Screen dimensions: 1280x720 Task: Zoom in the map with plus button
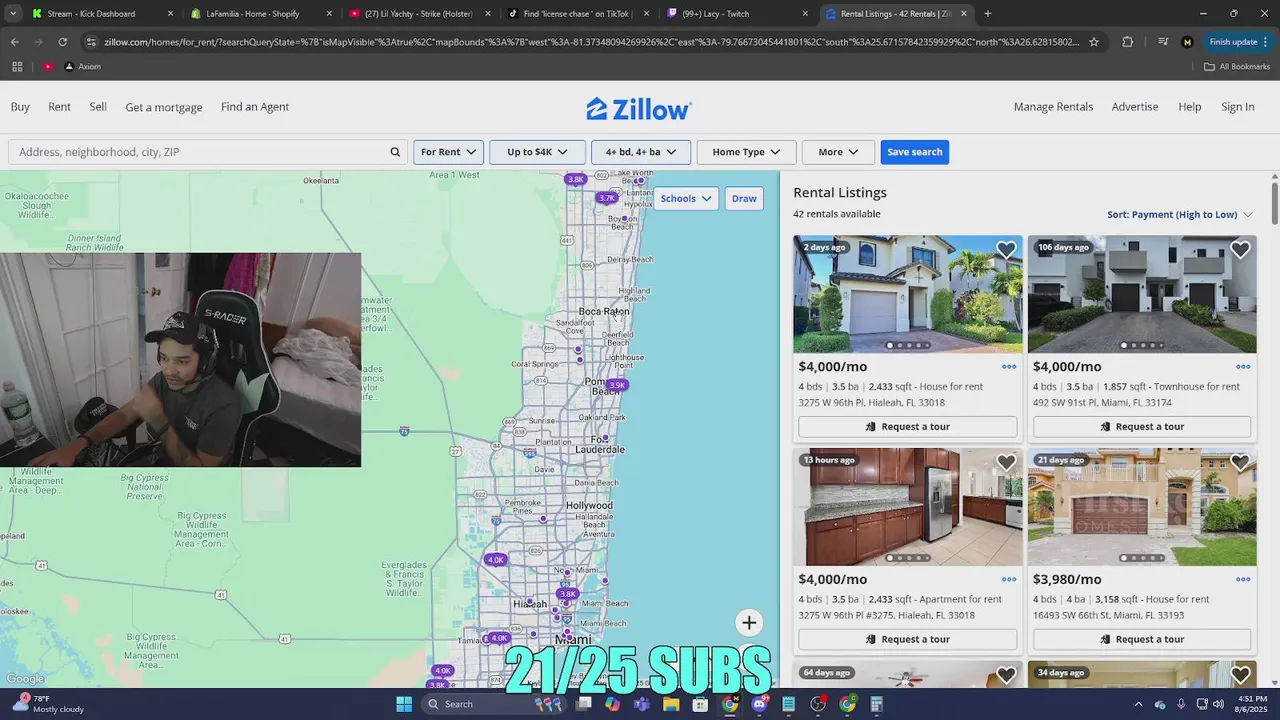tap(749, 623)
